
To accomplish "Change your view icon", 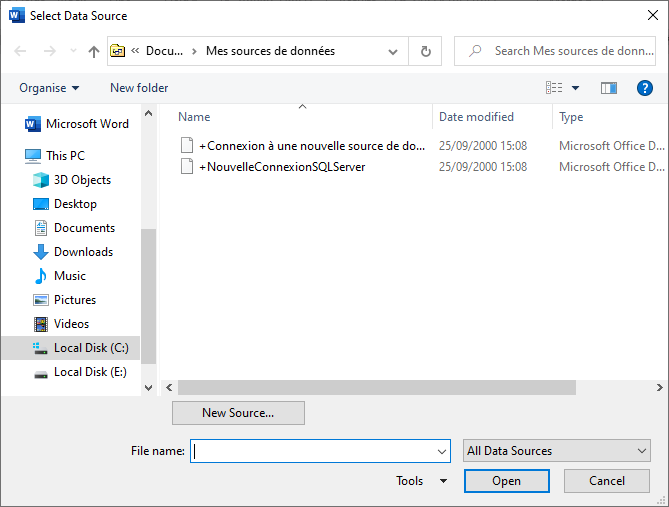I will coord(554,88).
